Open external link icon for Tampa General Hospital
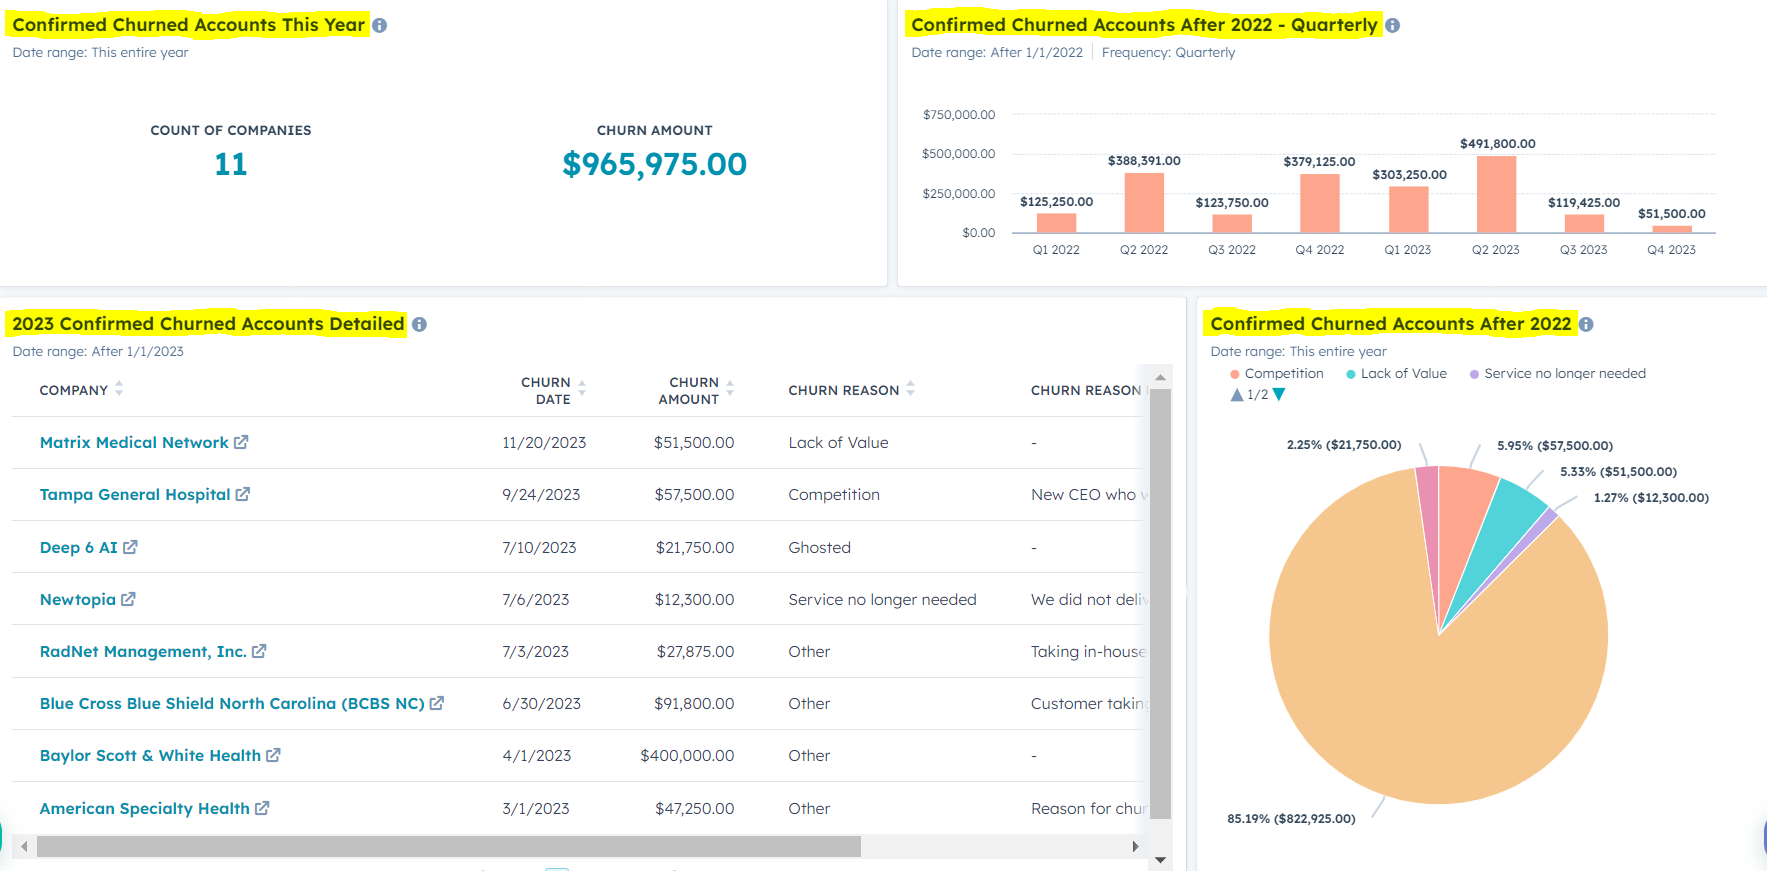The width and height of the screenshot is (1767, 871). pos(243,494)
